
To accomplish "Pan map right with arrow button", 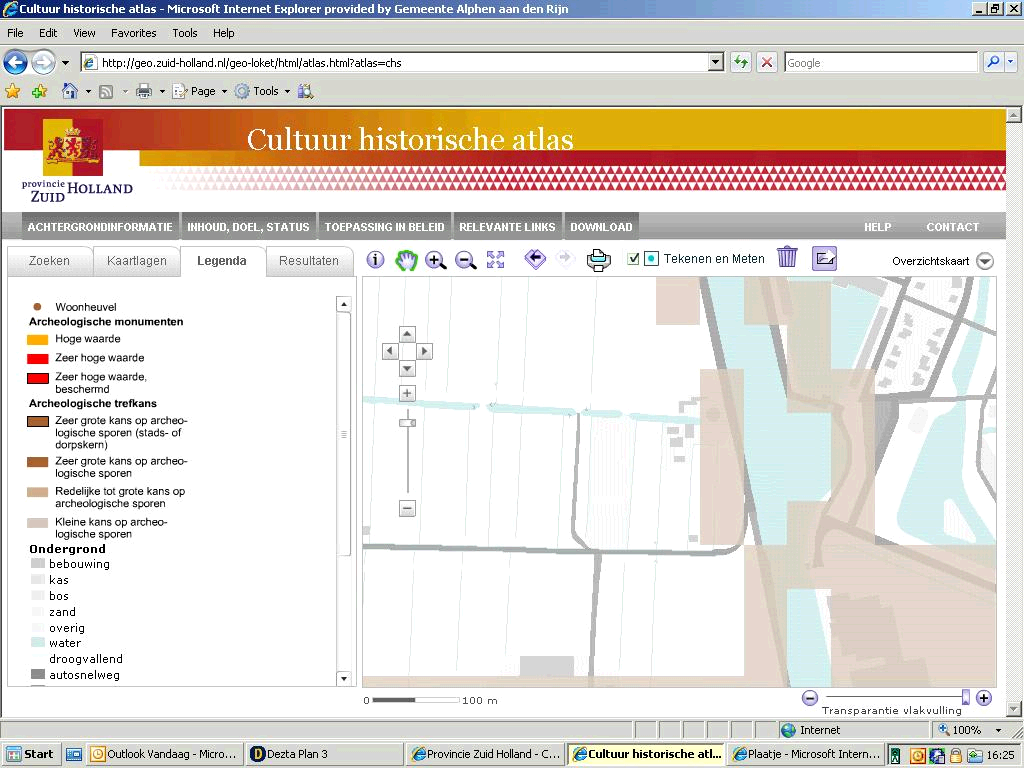I will [x=424, y=351].
